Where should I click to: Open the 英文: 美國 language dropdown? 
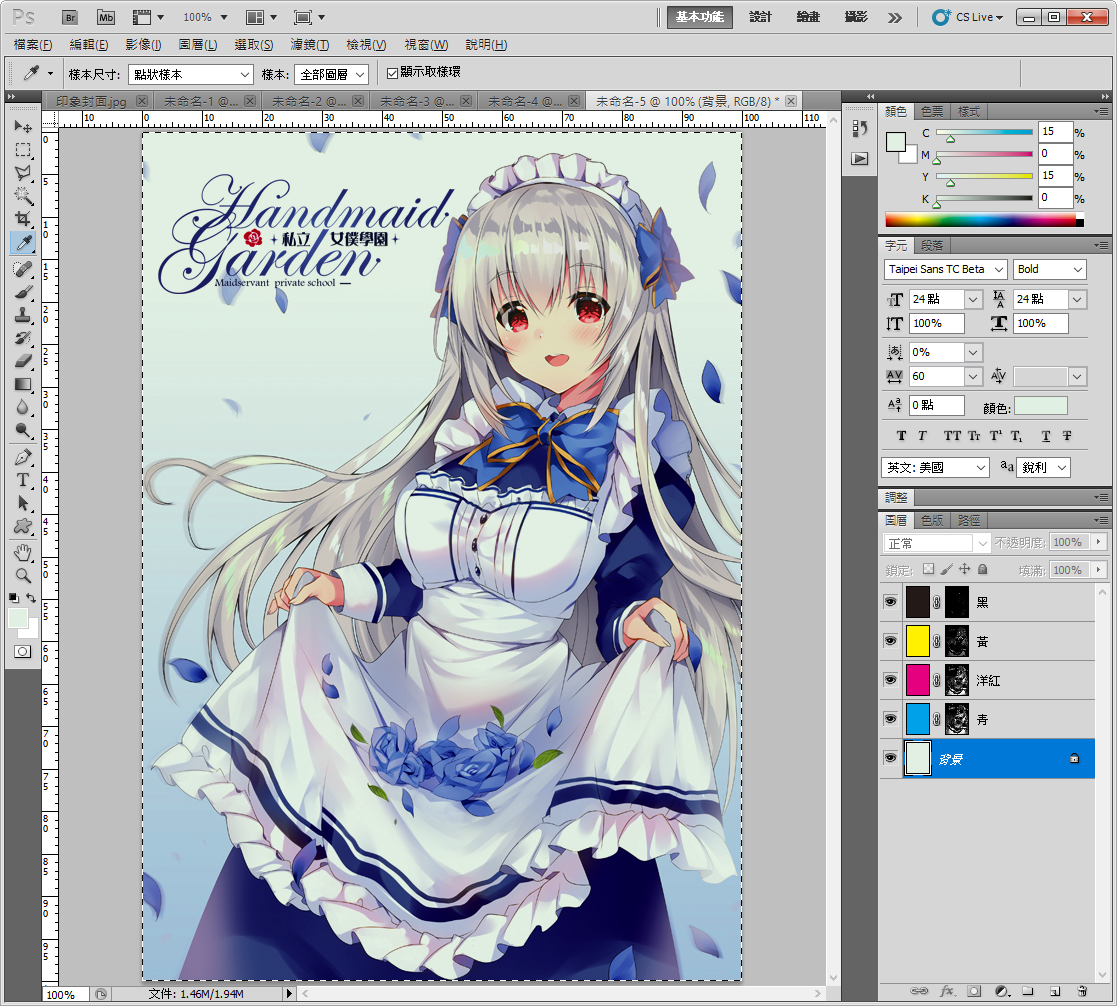click(x=936, y=467)
